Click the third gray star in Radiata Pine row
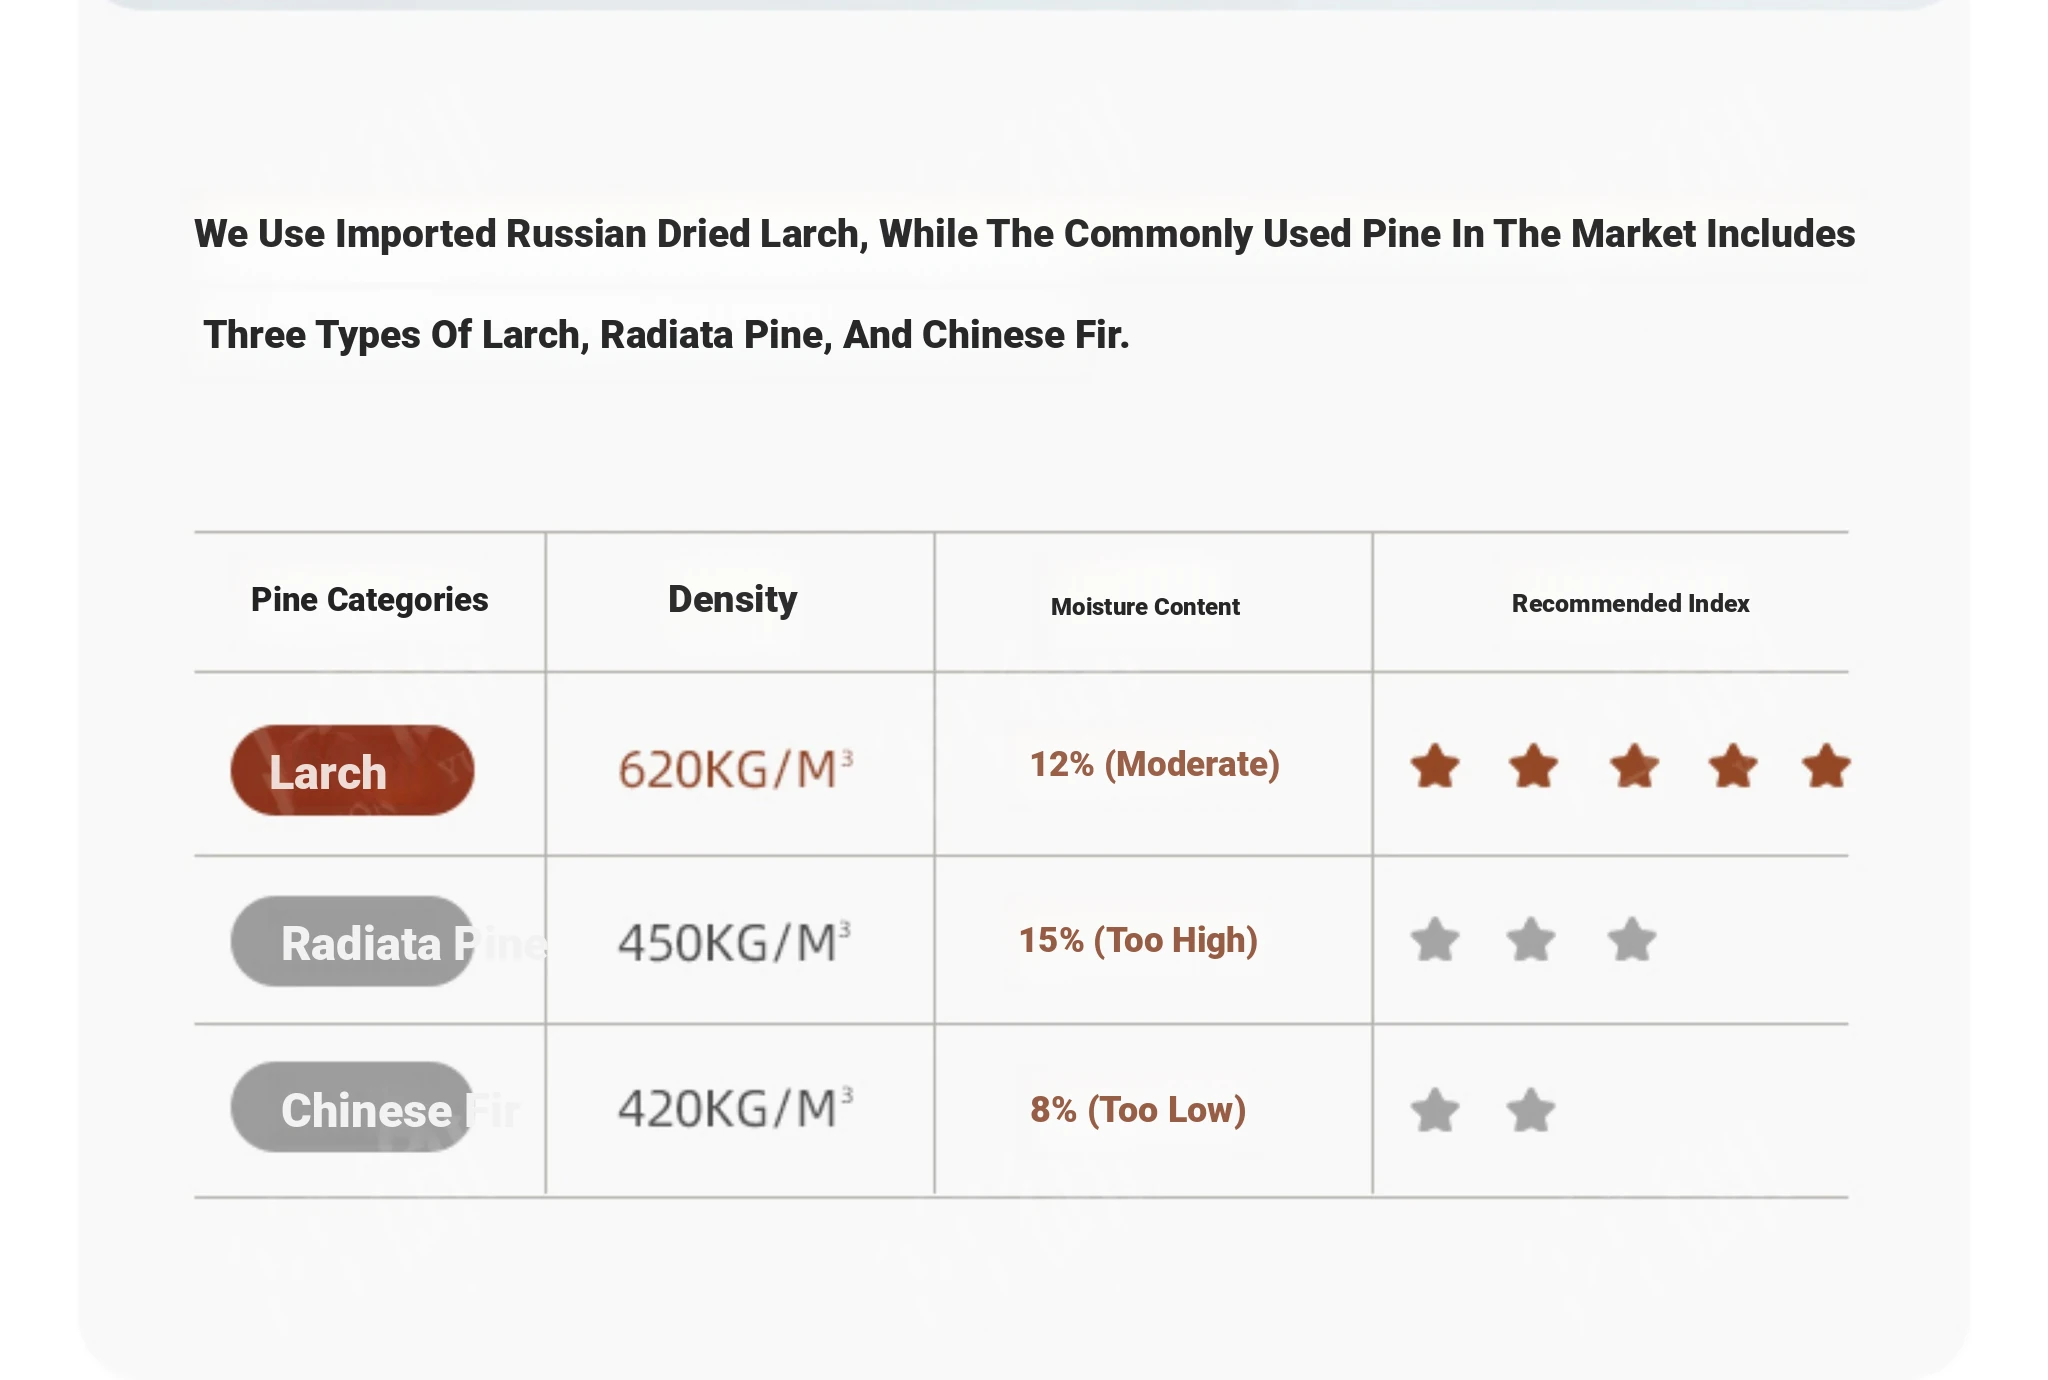This screenshot has width=2048, height=1380. [1632, 940]
